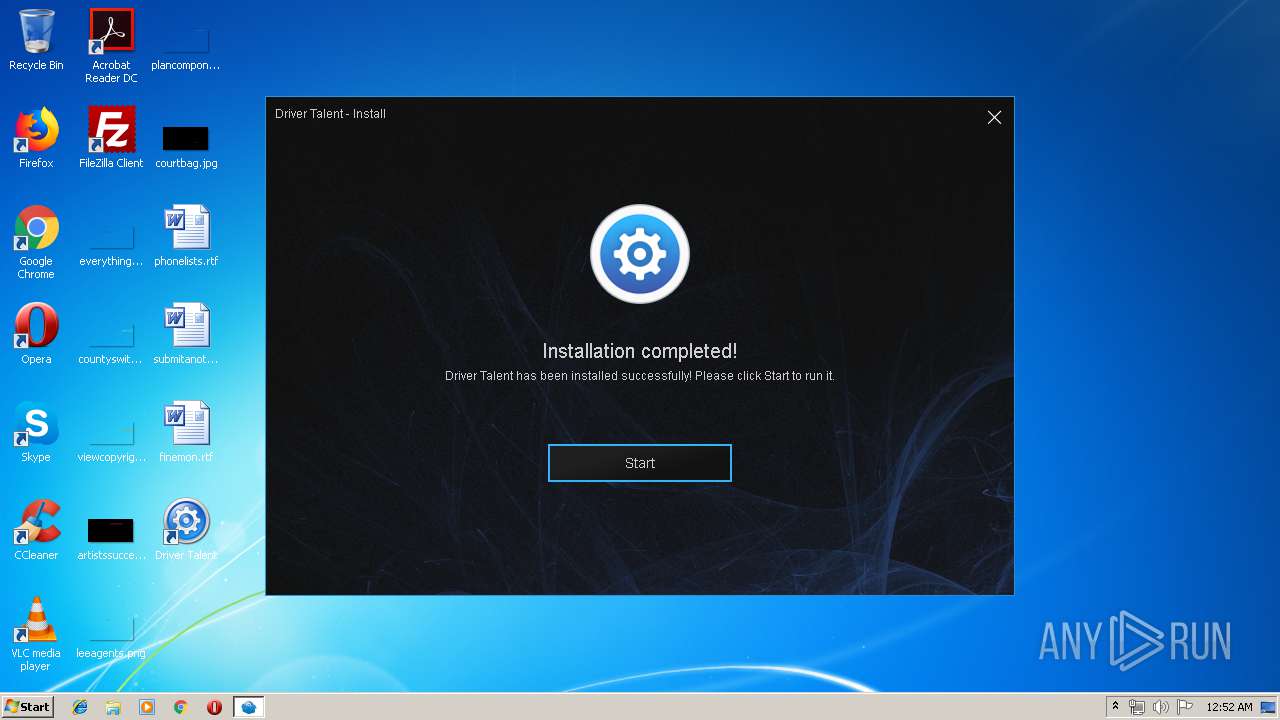Open the Recycle Bin desktop icon
This screenshot has height=720, width=1280.
point(36,41)
